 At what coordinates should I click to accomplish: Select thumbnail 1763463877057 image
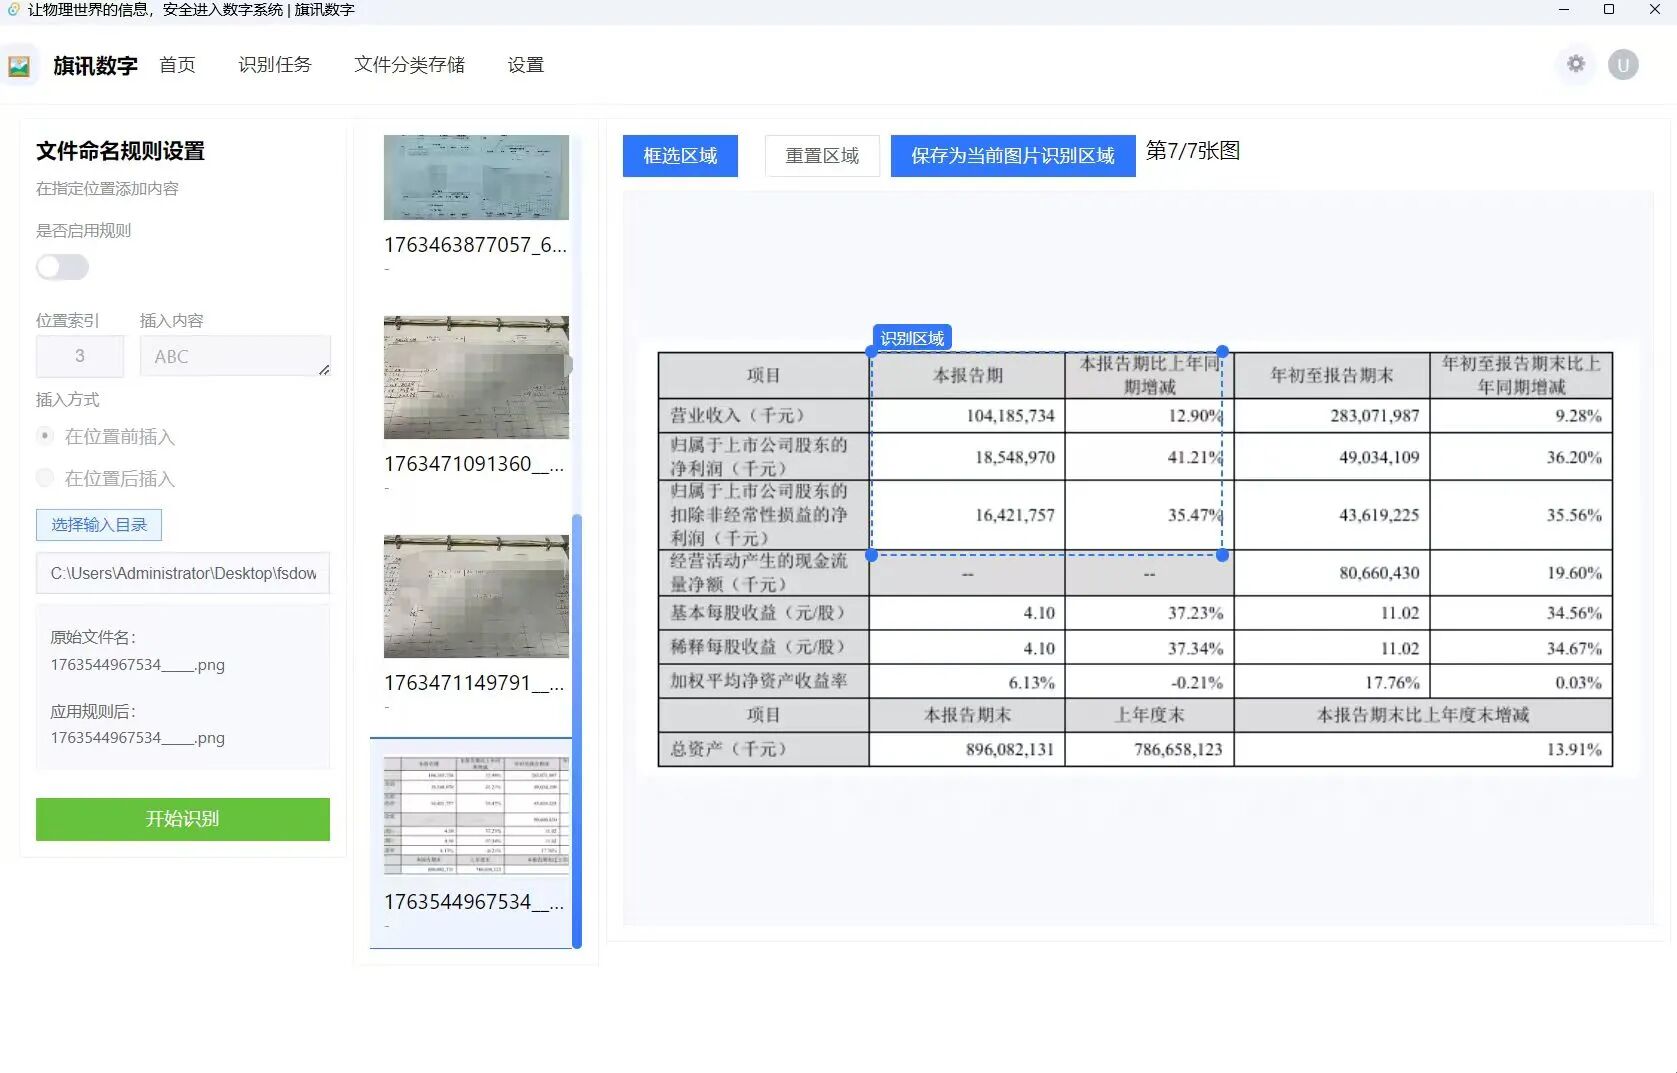476,178
